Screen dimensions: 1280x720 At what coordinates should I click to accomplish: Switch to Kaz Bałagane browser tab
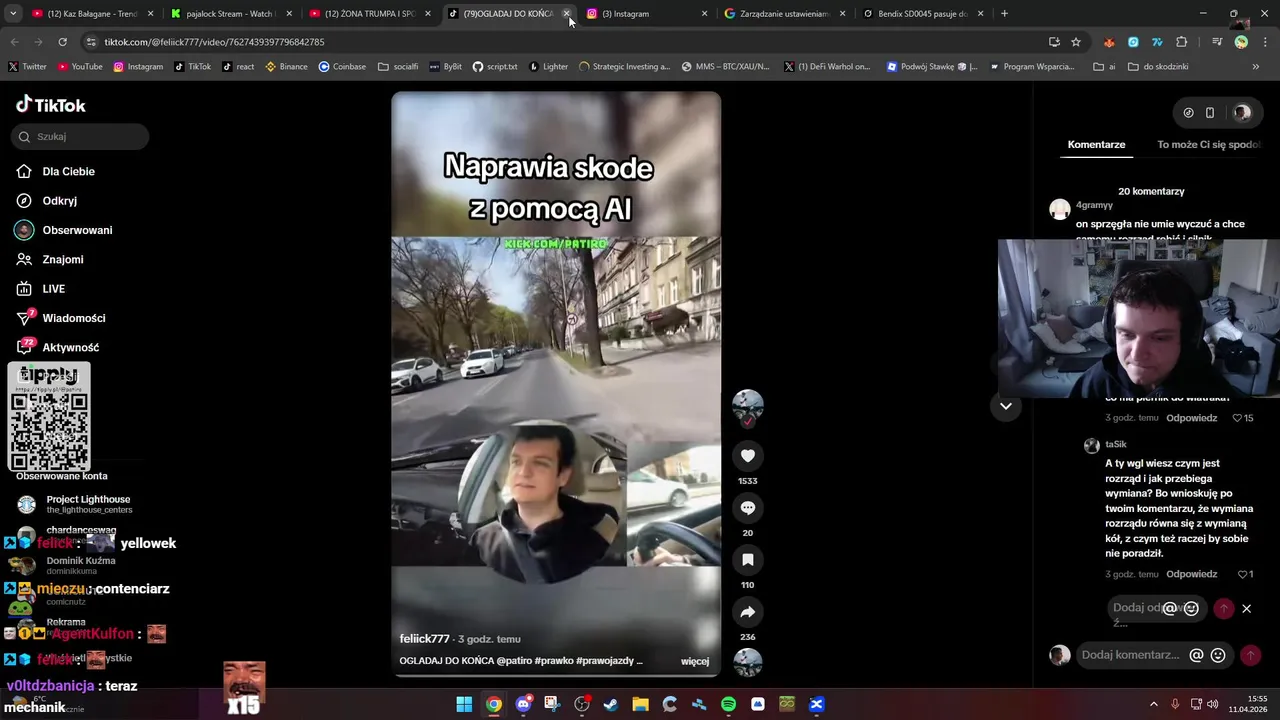(x=93, y=14)
